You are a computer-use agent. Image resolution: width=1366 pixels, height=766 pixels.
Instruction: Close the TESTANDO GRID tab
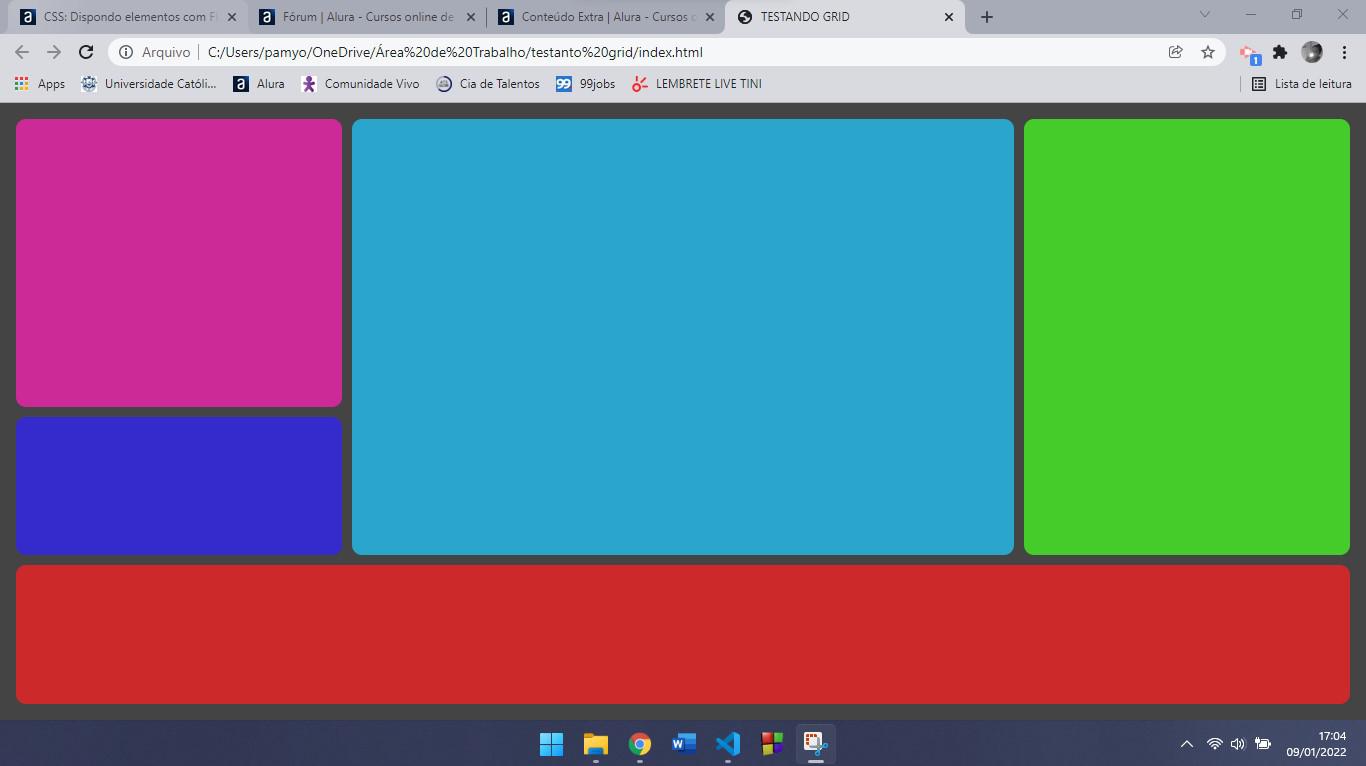[x=949, y=17]
